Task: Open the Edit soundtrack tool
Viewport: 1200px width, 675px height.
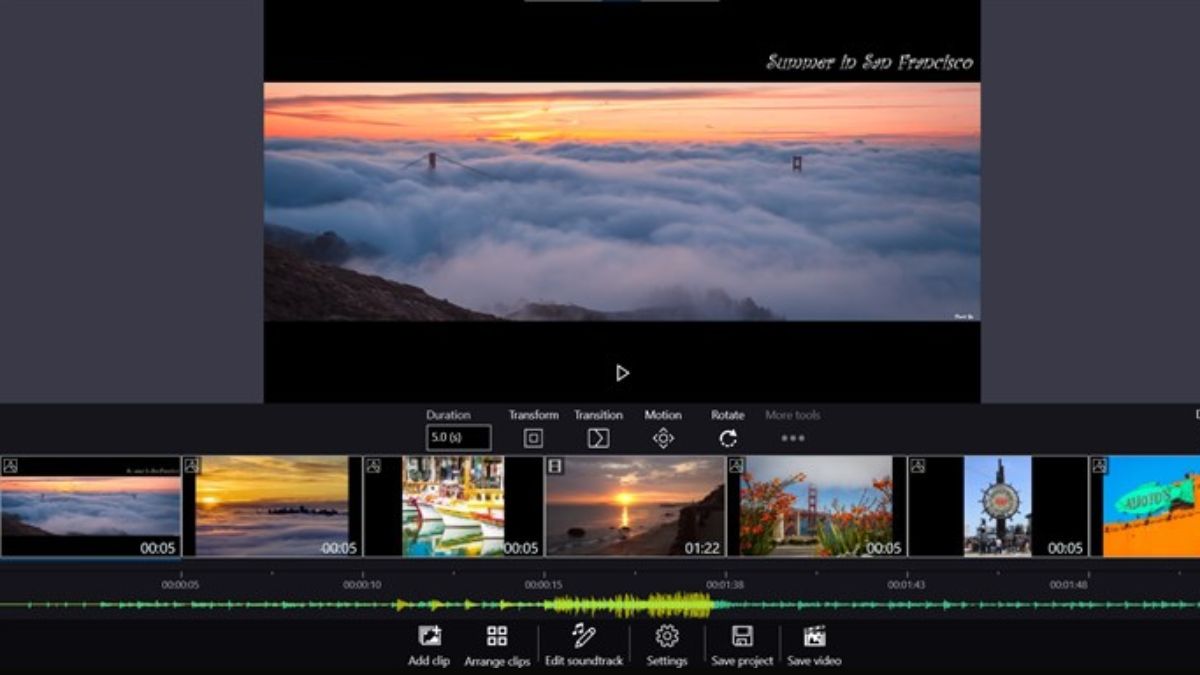Action: pyautogui.click(x=584, y=637)
